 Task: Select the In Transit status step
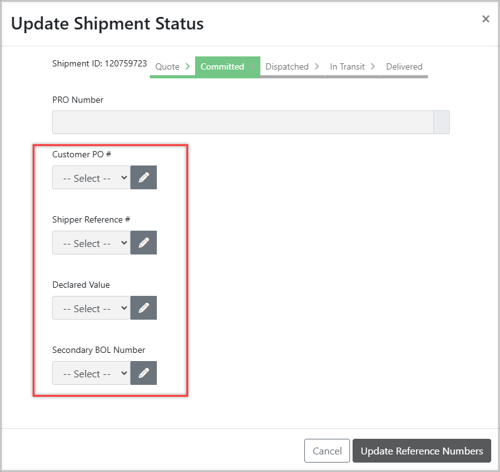point(347,67)
